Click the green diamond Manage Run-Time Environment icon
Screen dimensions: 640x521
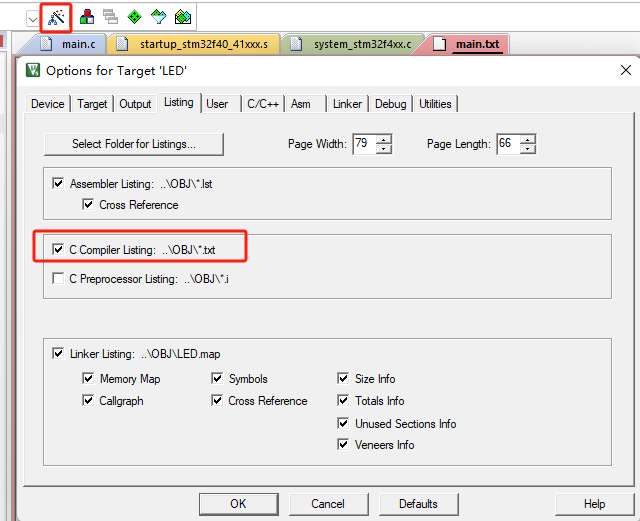pyautogui.click(x=133, y=16)
